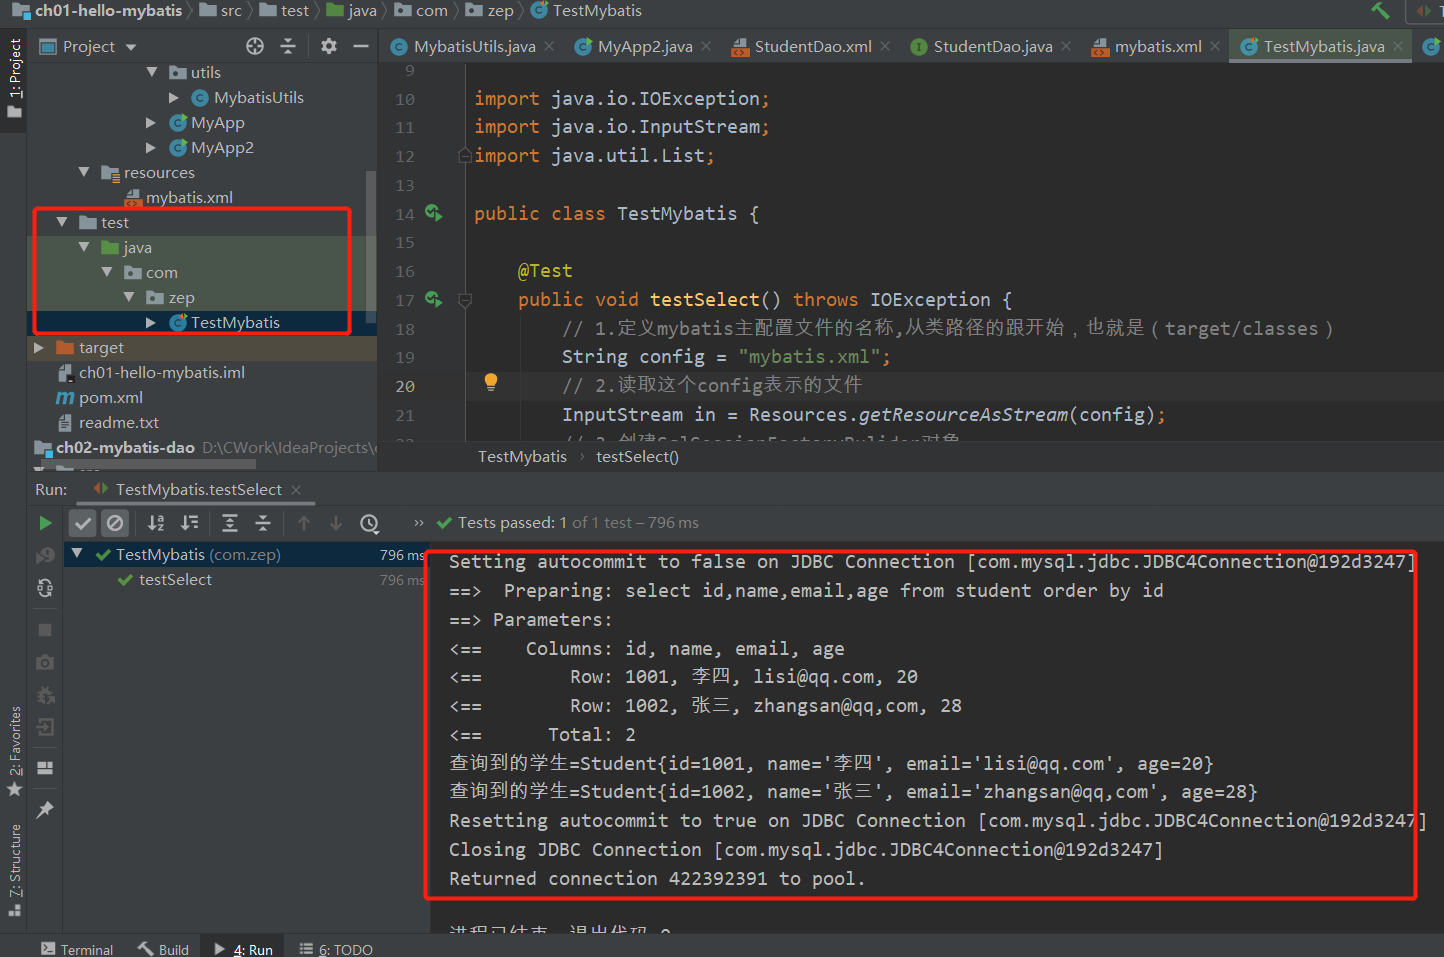The height and width of the screenshot is (957, 1444).
Task: Collapse the resources folder
Action: [x=84, y=172]
